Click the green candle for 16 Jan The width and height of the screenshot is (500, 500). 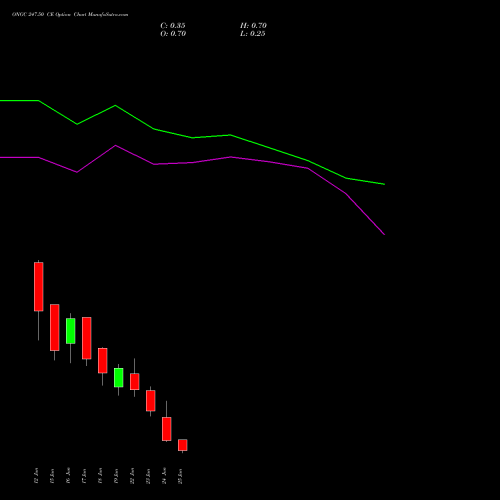[x=71, y=331]
